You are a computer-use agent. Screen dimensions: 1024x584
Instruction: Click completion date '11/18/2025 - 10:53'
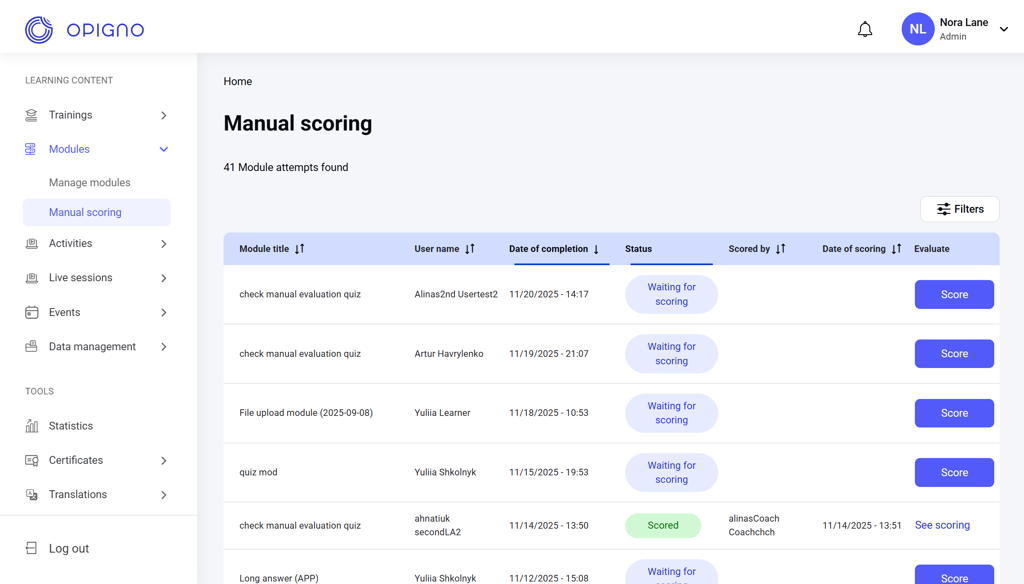pos(549,413)
